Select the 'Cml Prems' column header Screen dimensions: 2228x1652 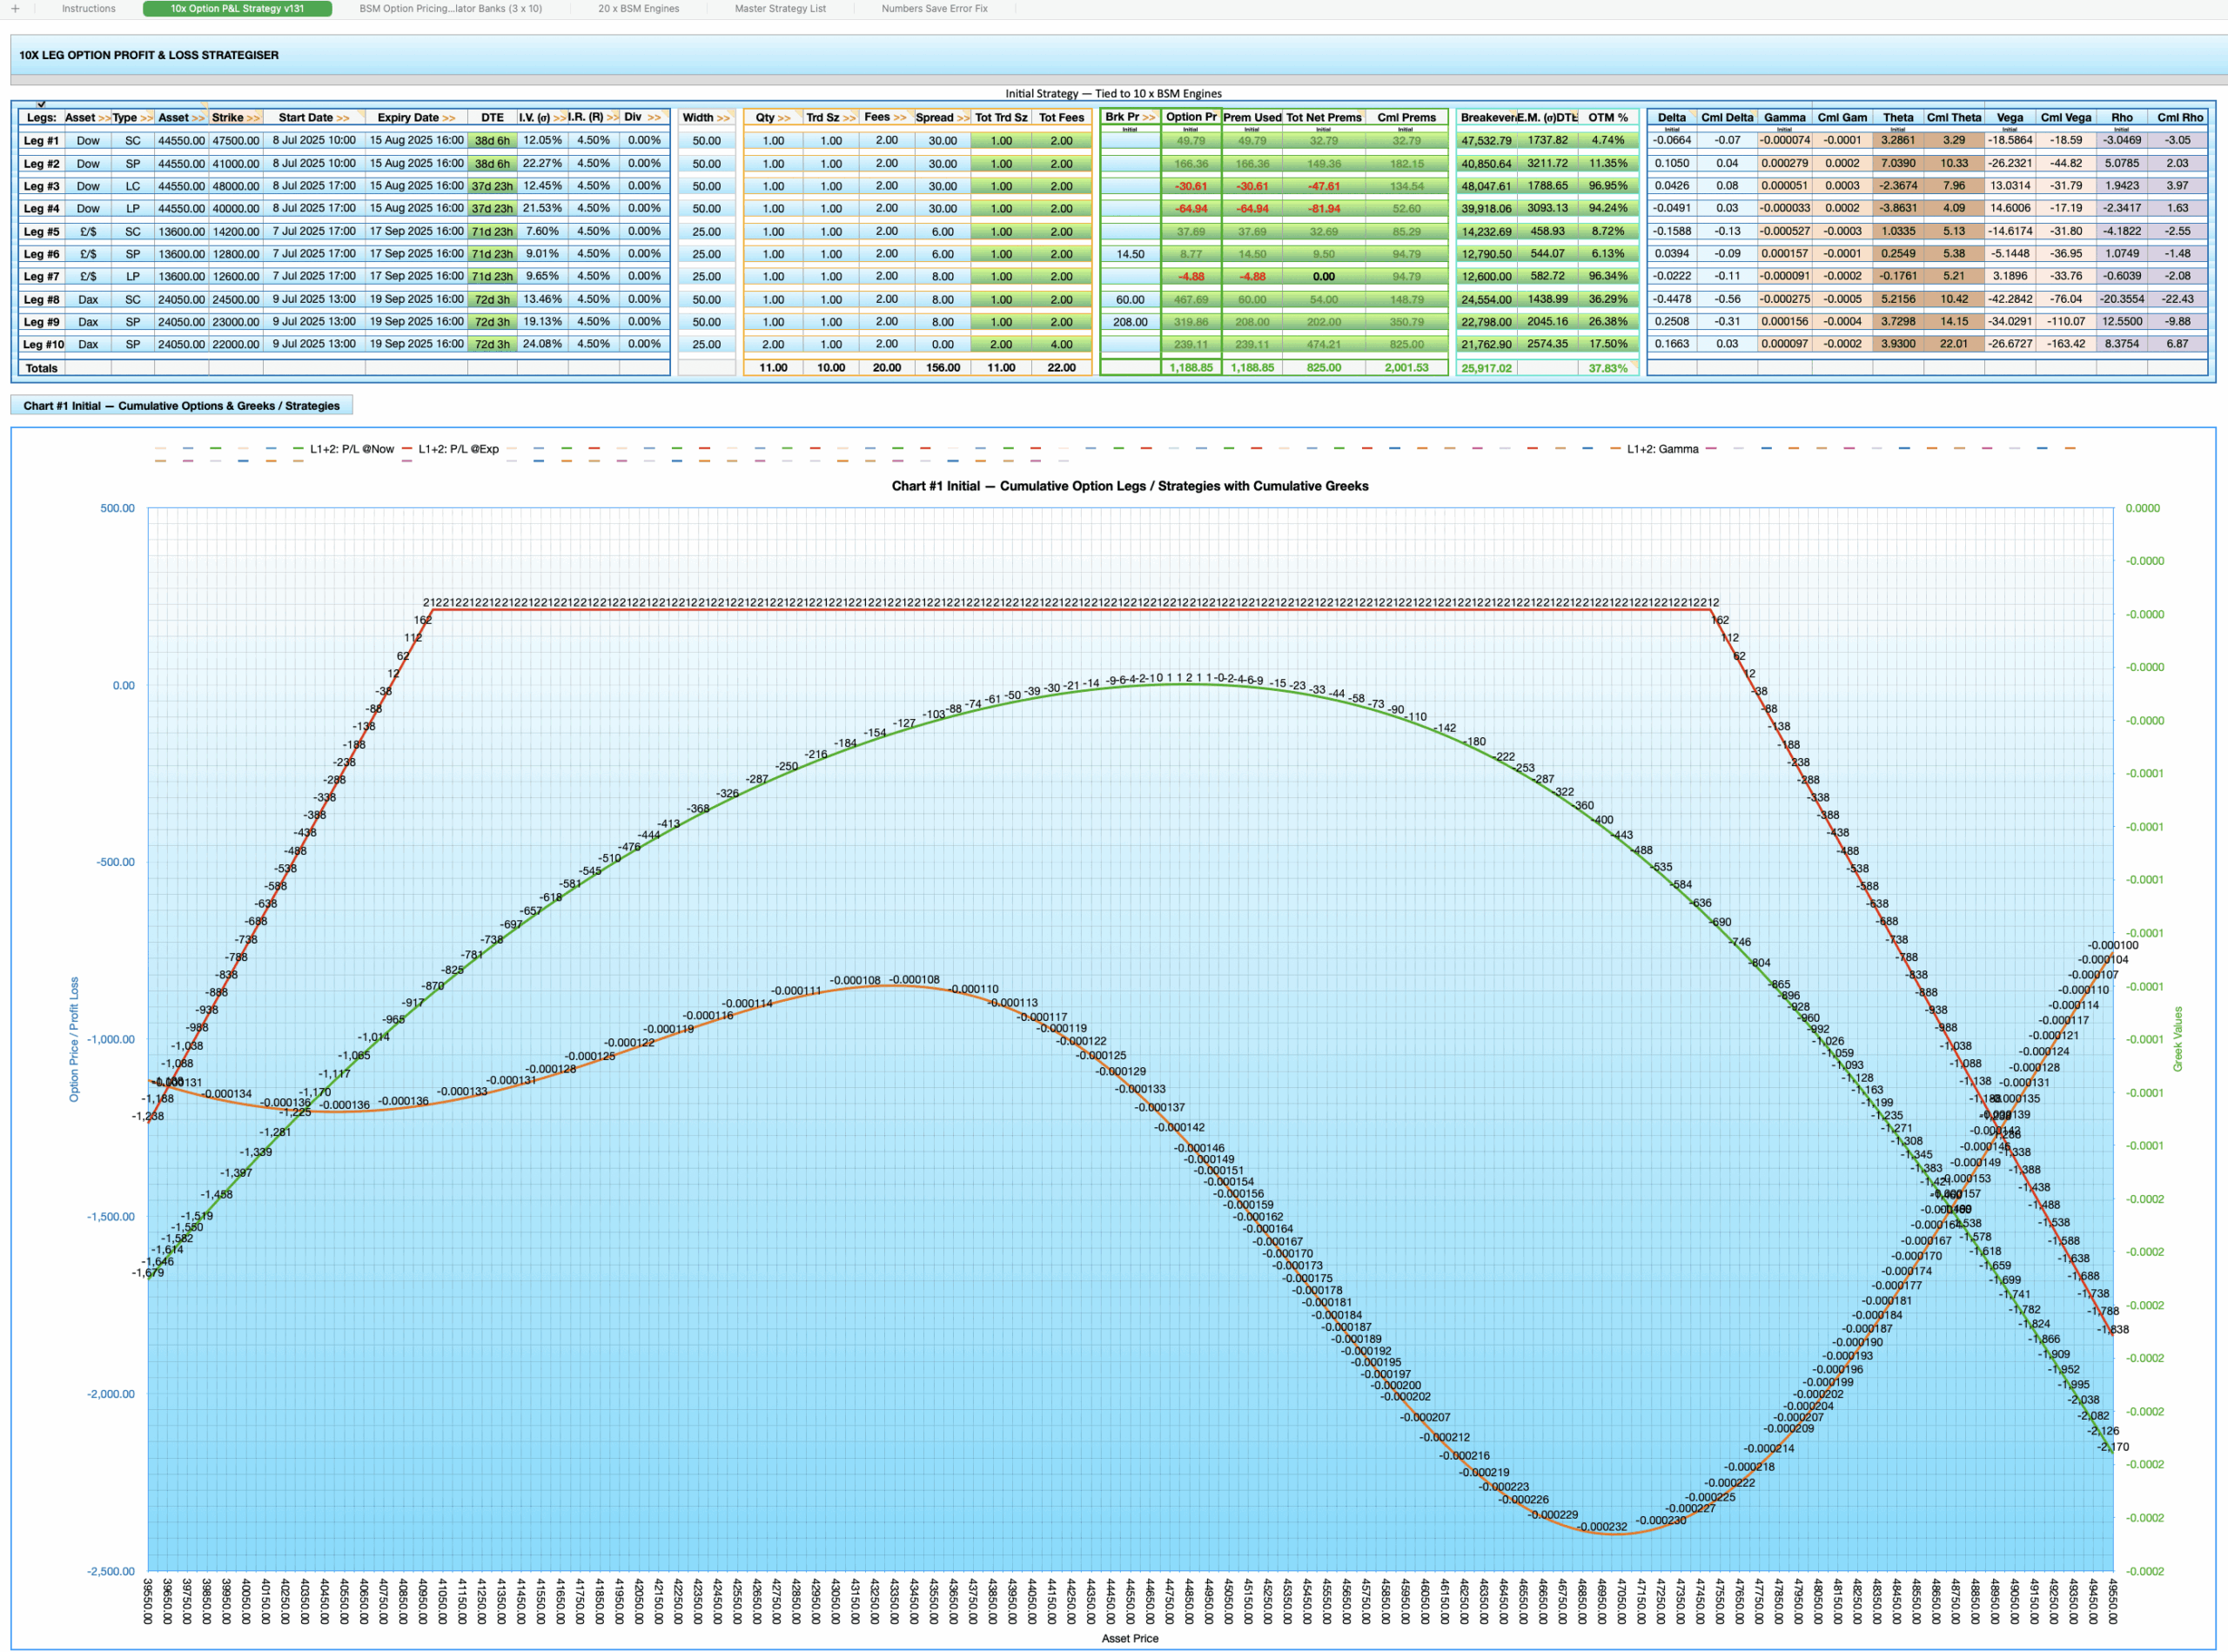click(x=1406, y=118)
